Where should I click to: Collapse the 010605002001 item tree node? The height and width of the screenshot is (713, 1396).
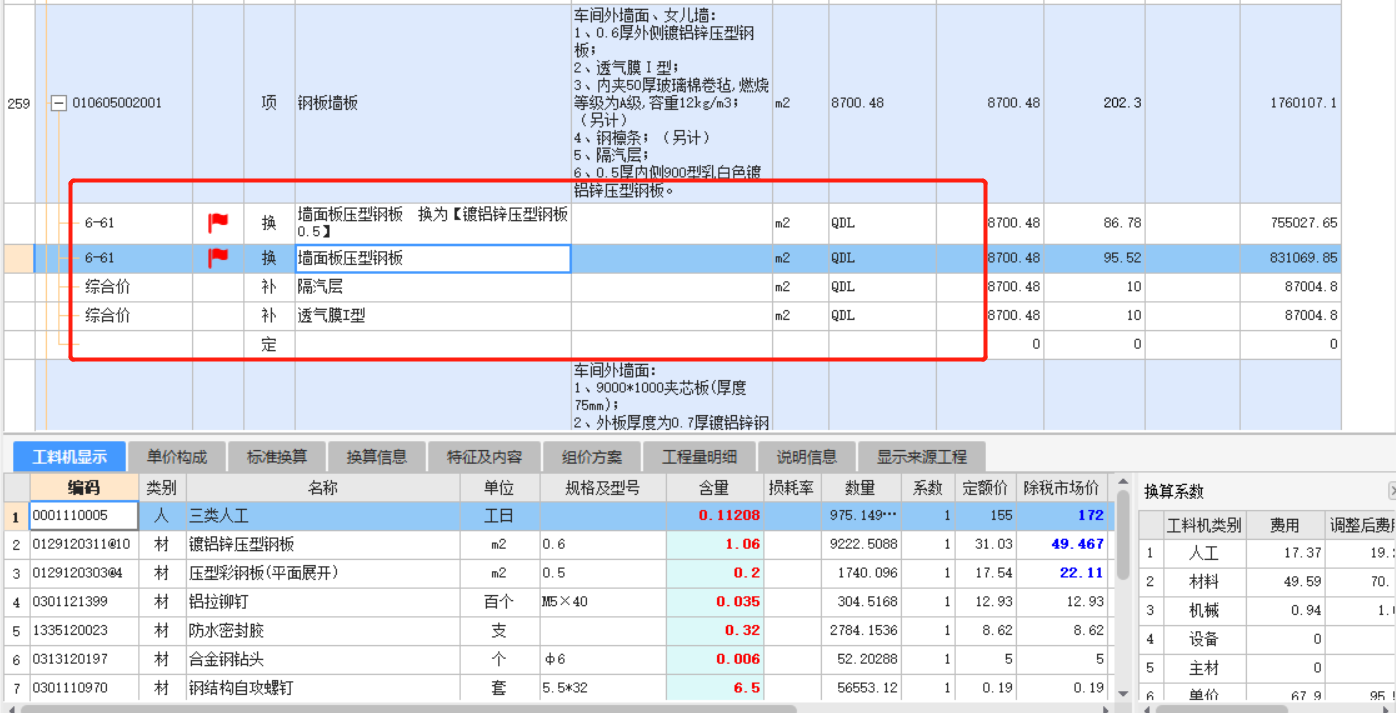(x=59, y=103)
